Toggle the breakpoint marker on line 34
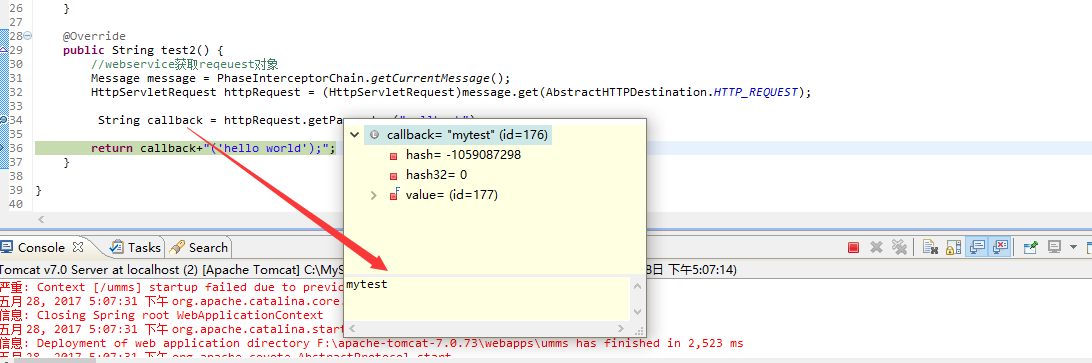The width and height of the screenshot is (1092, 363). point(3,121)
